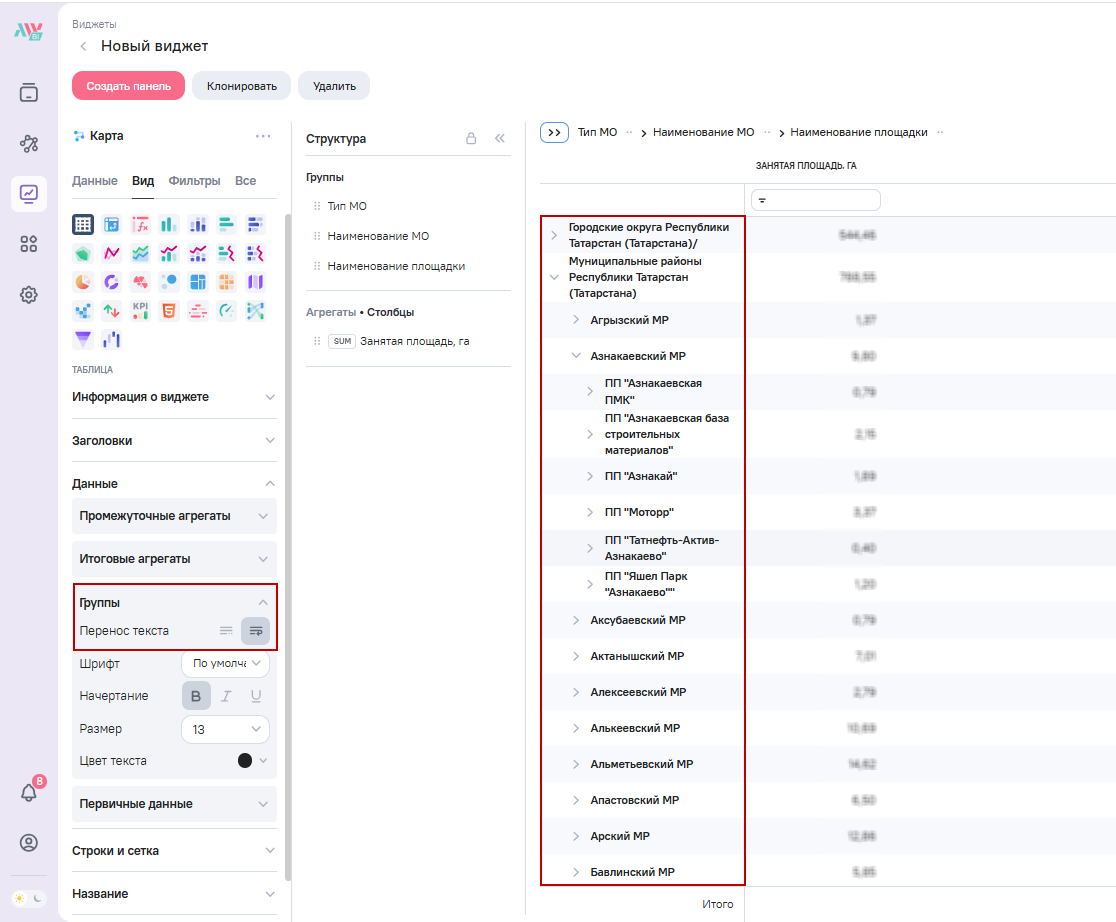
Task: Click Наименование МО breadcrumb level
Action: coord(703,132)
